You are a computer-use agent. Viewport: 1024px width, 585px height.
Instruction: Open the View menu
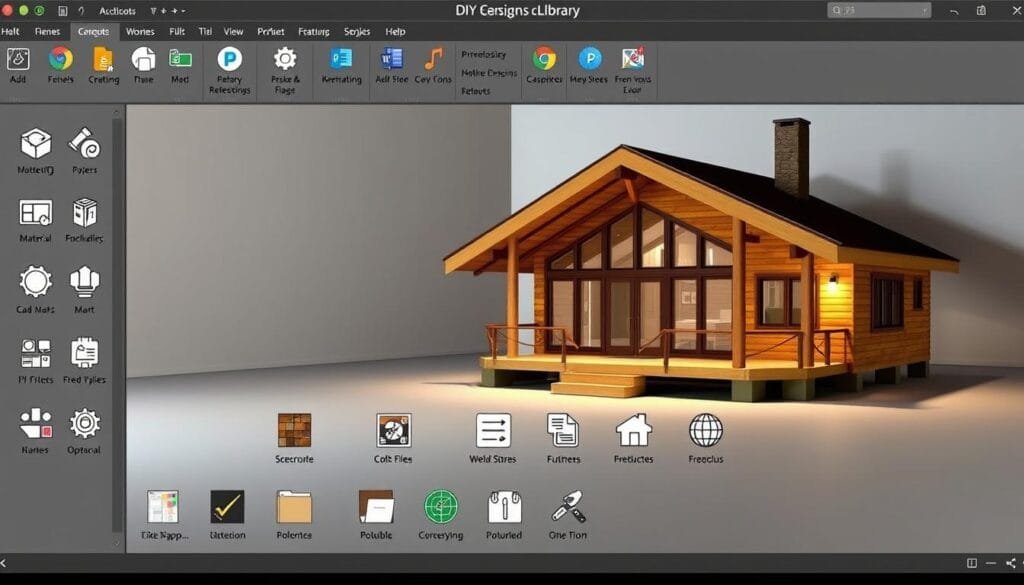(233, 31)
